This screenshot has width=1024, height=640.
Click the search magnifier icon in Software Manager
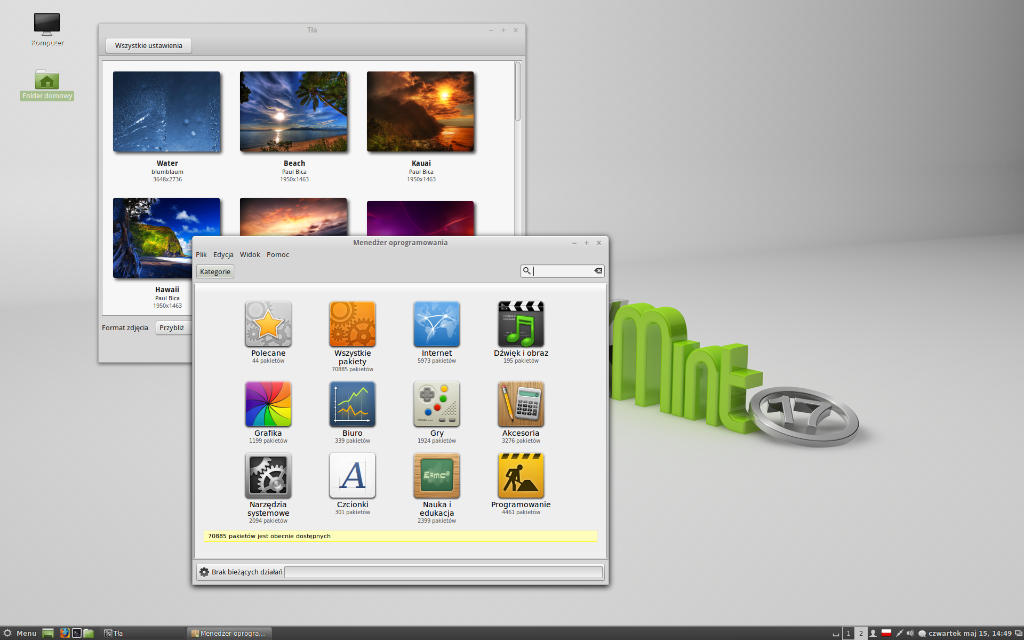tap(526, 270)
